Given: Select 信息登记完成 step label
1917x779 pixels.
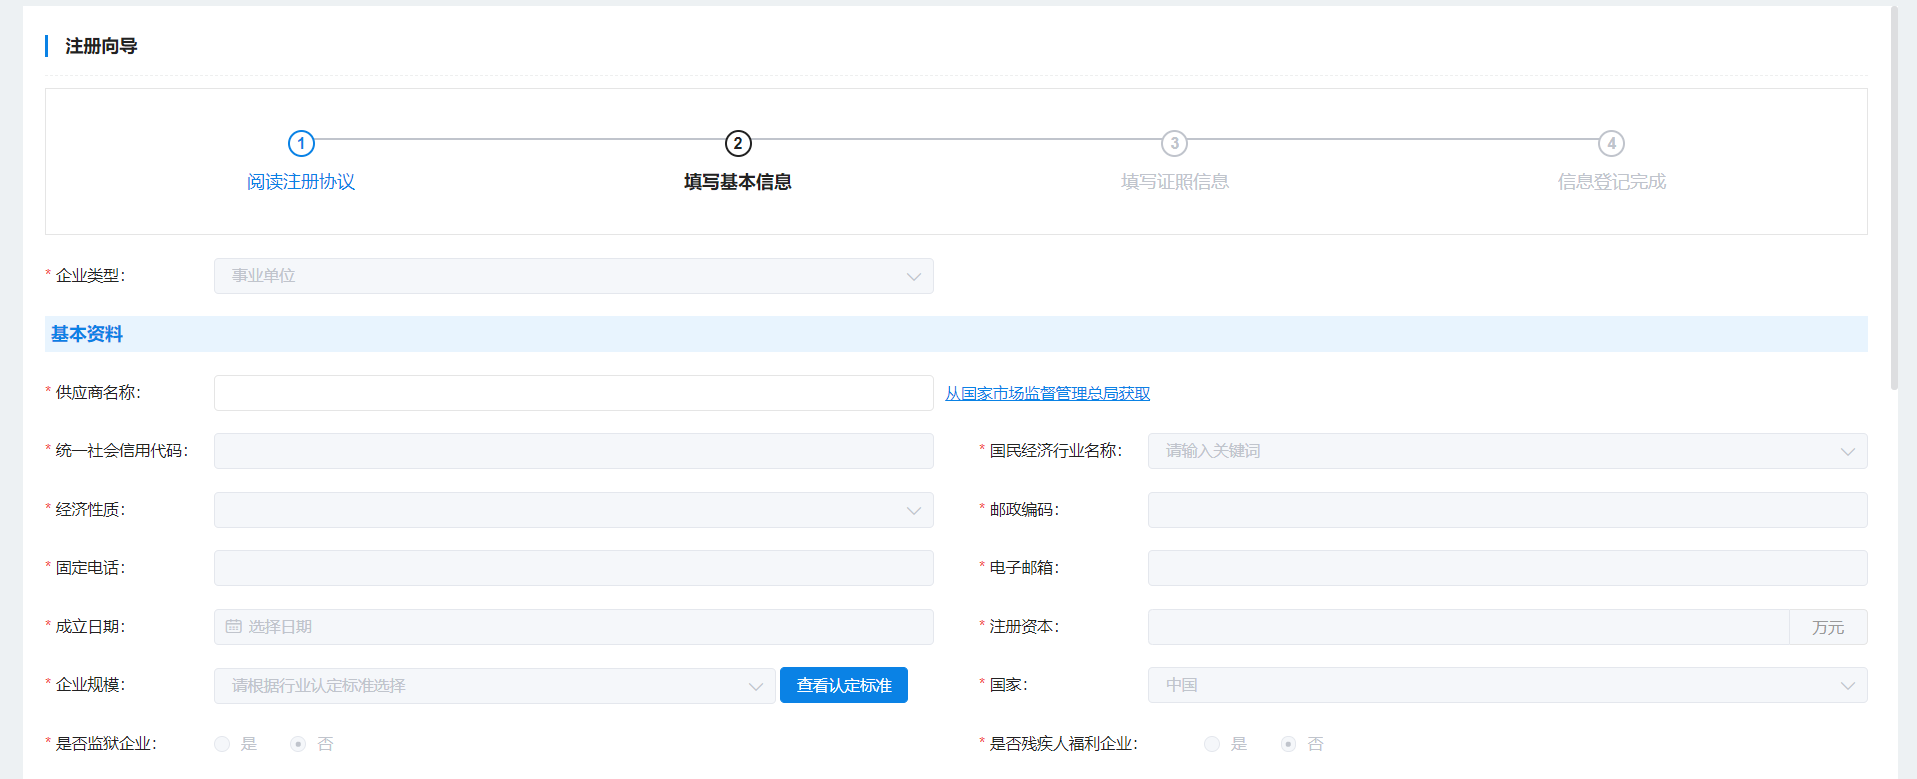Looking at the screenshot, I should pyautogui.click(x=1611, y=182).
